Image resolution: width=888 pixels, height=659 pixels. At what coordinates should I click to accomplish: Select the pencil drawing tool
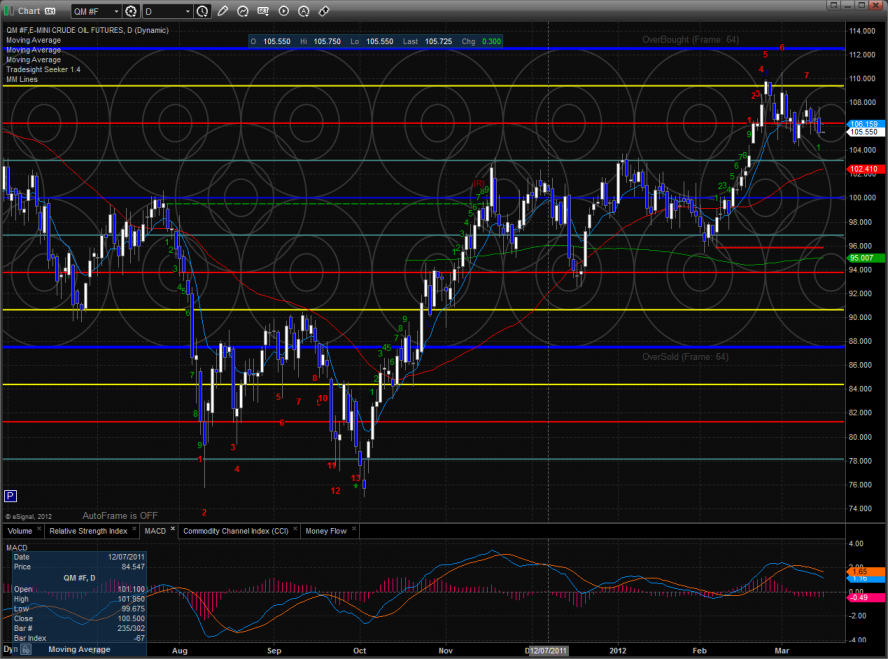224,12
